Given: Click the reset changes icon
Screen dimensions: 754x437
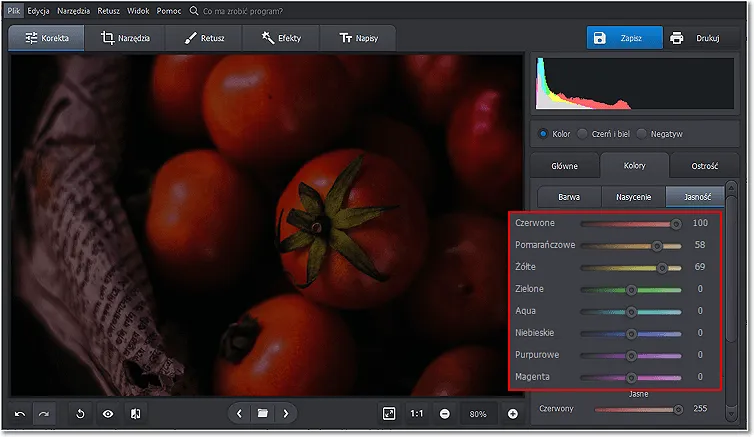Looking at the screenshot, I should [x=80, y=413].
